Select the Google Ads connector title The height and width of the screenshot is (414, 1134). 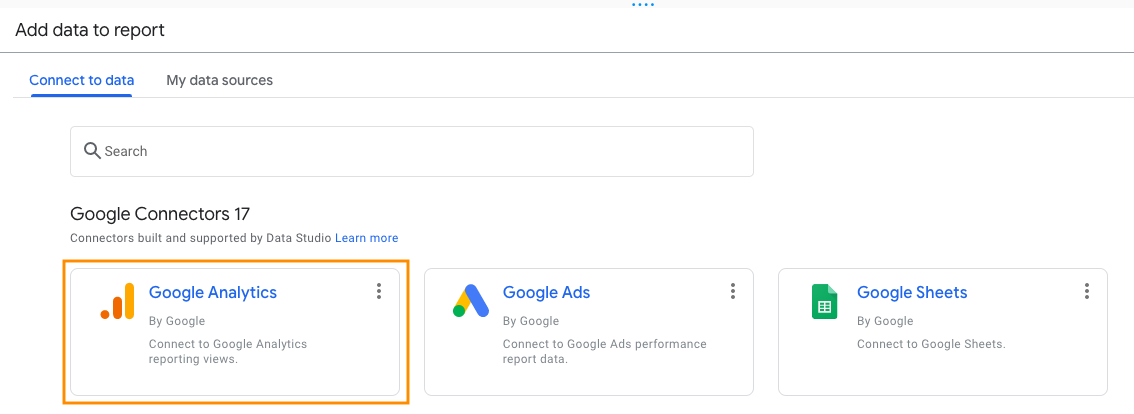click(x=547, y=292)
